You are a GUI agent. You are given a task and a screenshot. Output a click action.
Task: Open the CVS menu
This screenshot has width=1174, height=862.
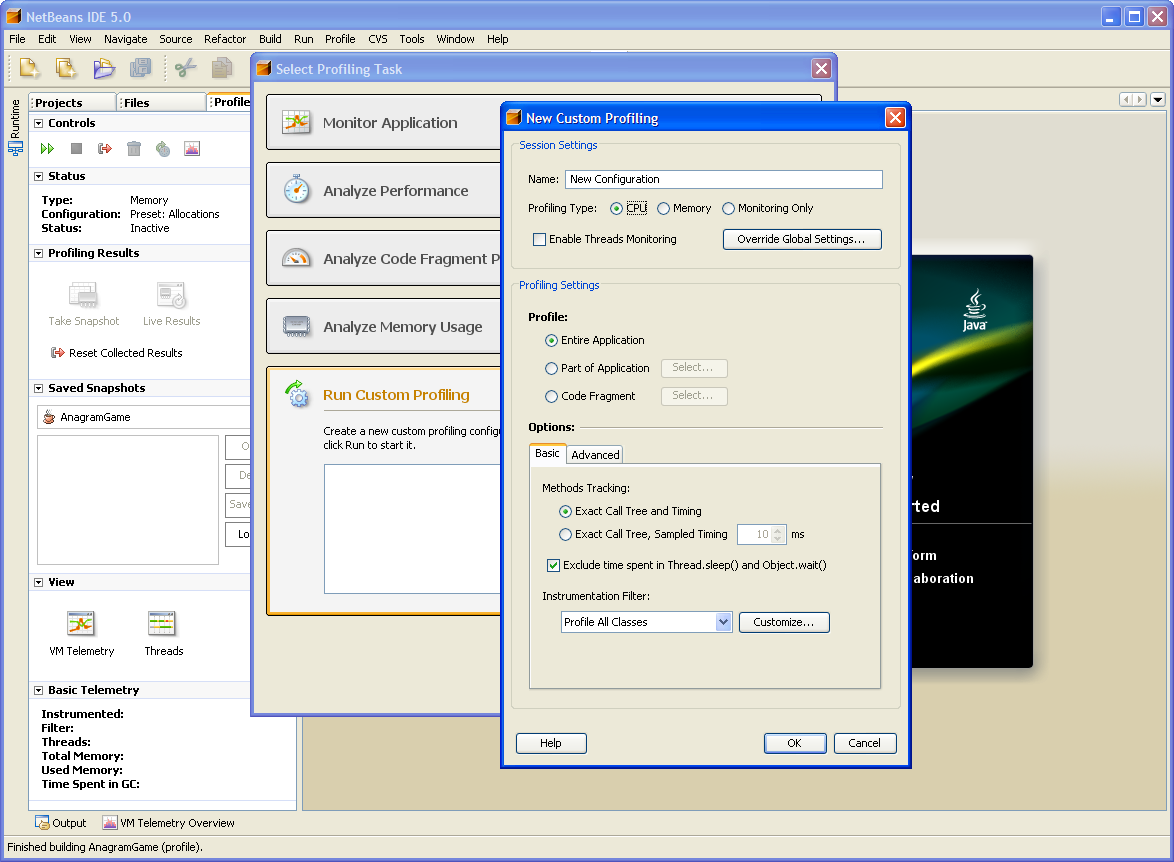pyautogui.click(x=377, y=39)
